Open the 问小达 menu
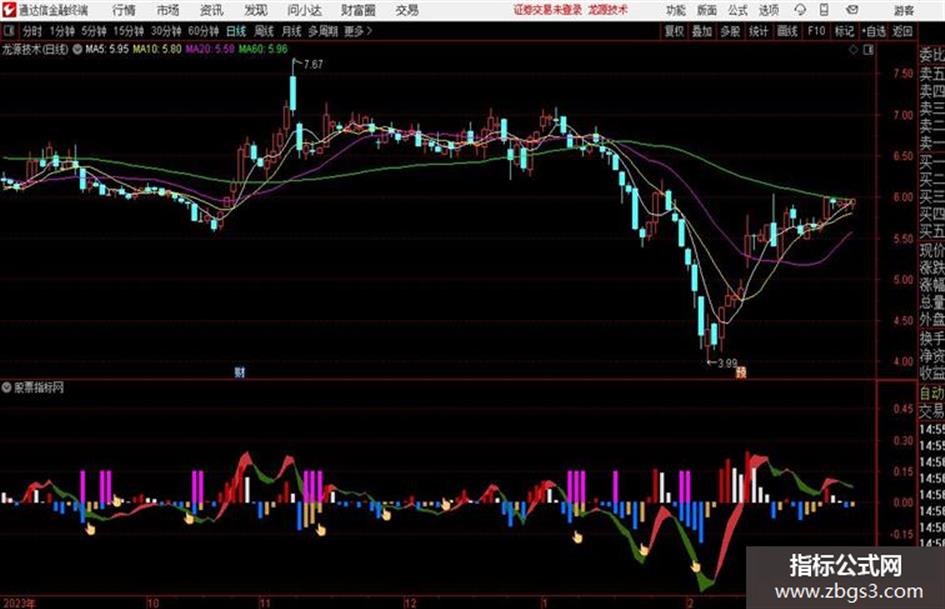945x609 pixels. (x=304, y=10)
